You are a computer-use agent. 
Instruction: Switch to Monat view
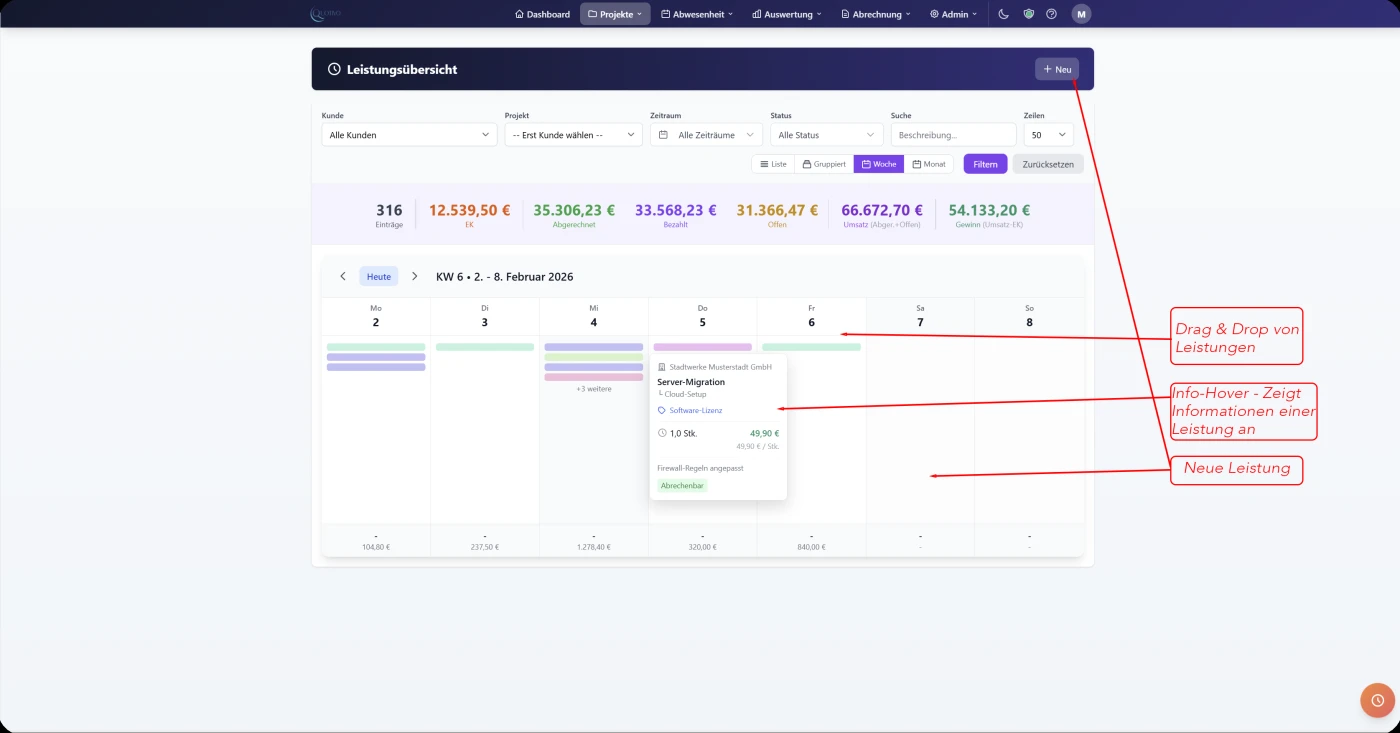[929, 164]
